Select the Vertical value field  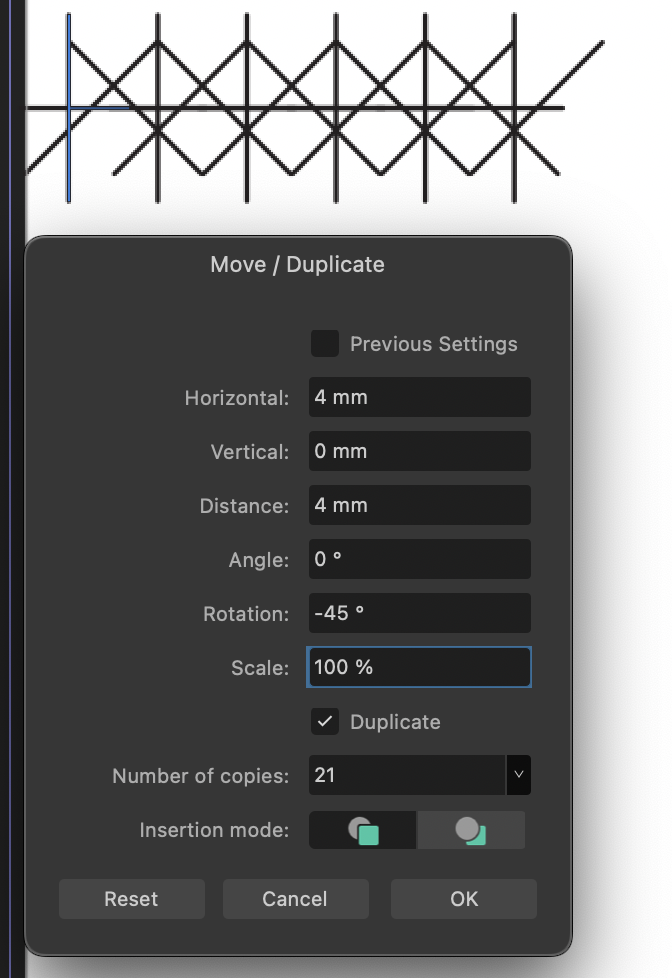419,451
